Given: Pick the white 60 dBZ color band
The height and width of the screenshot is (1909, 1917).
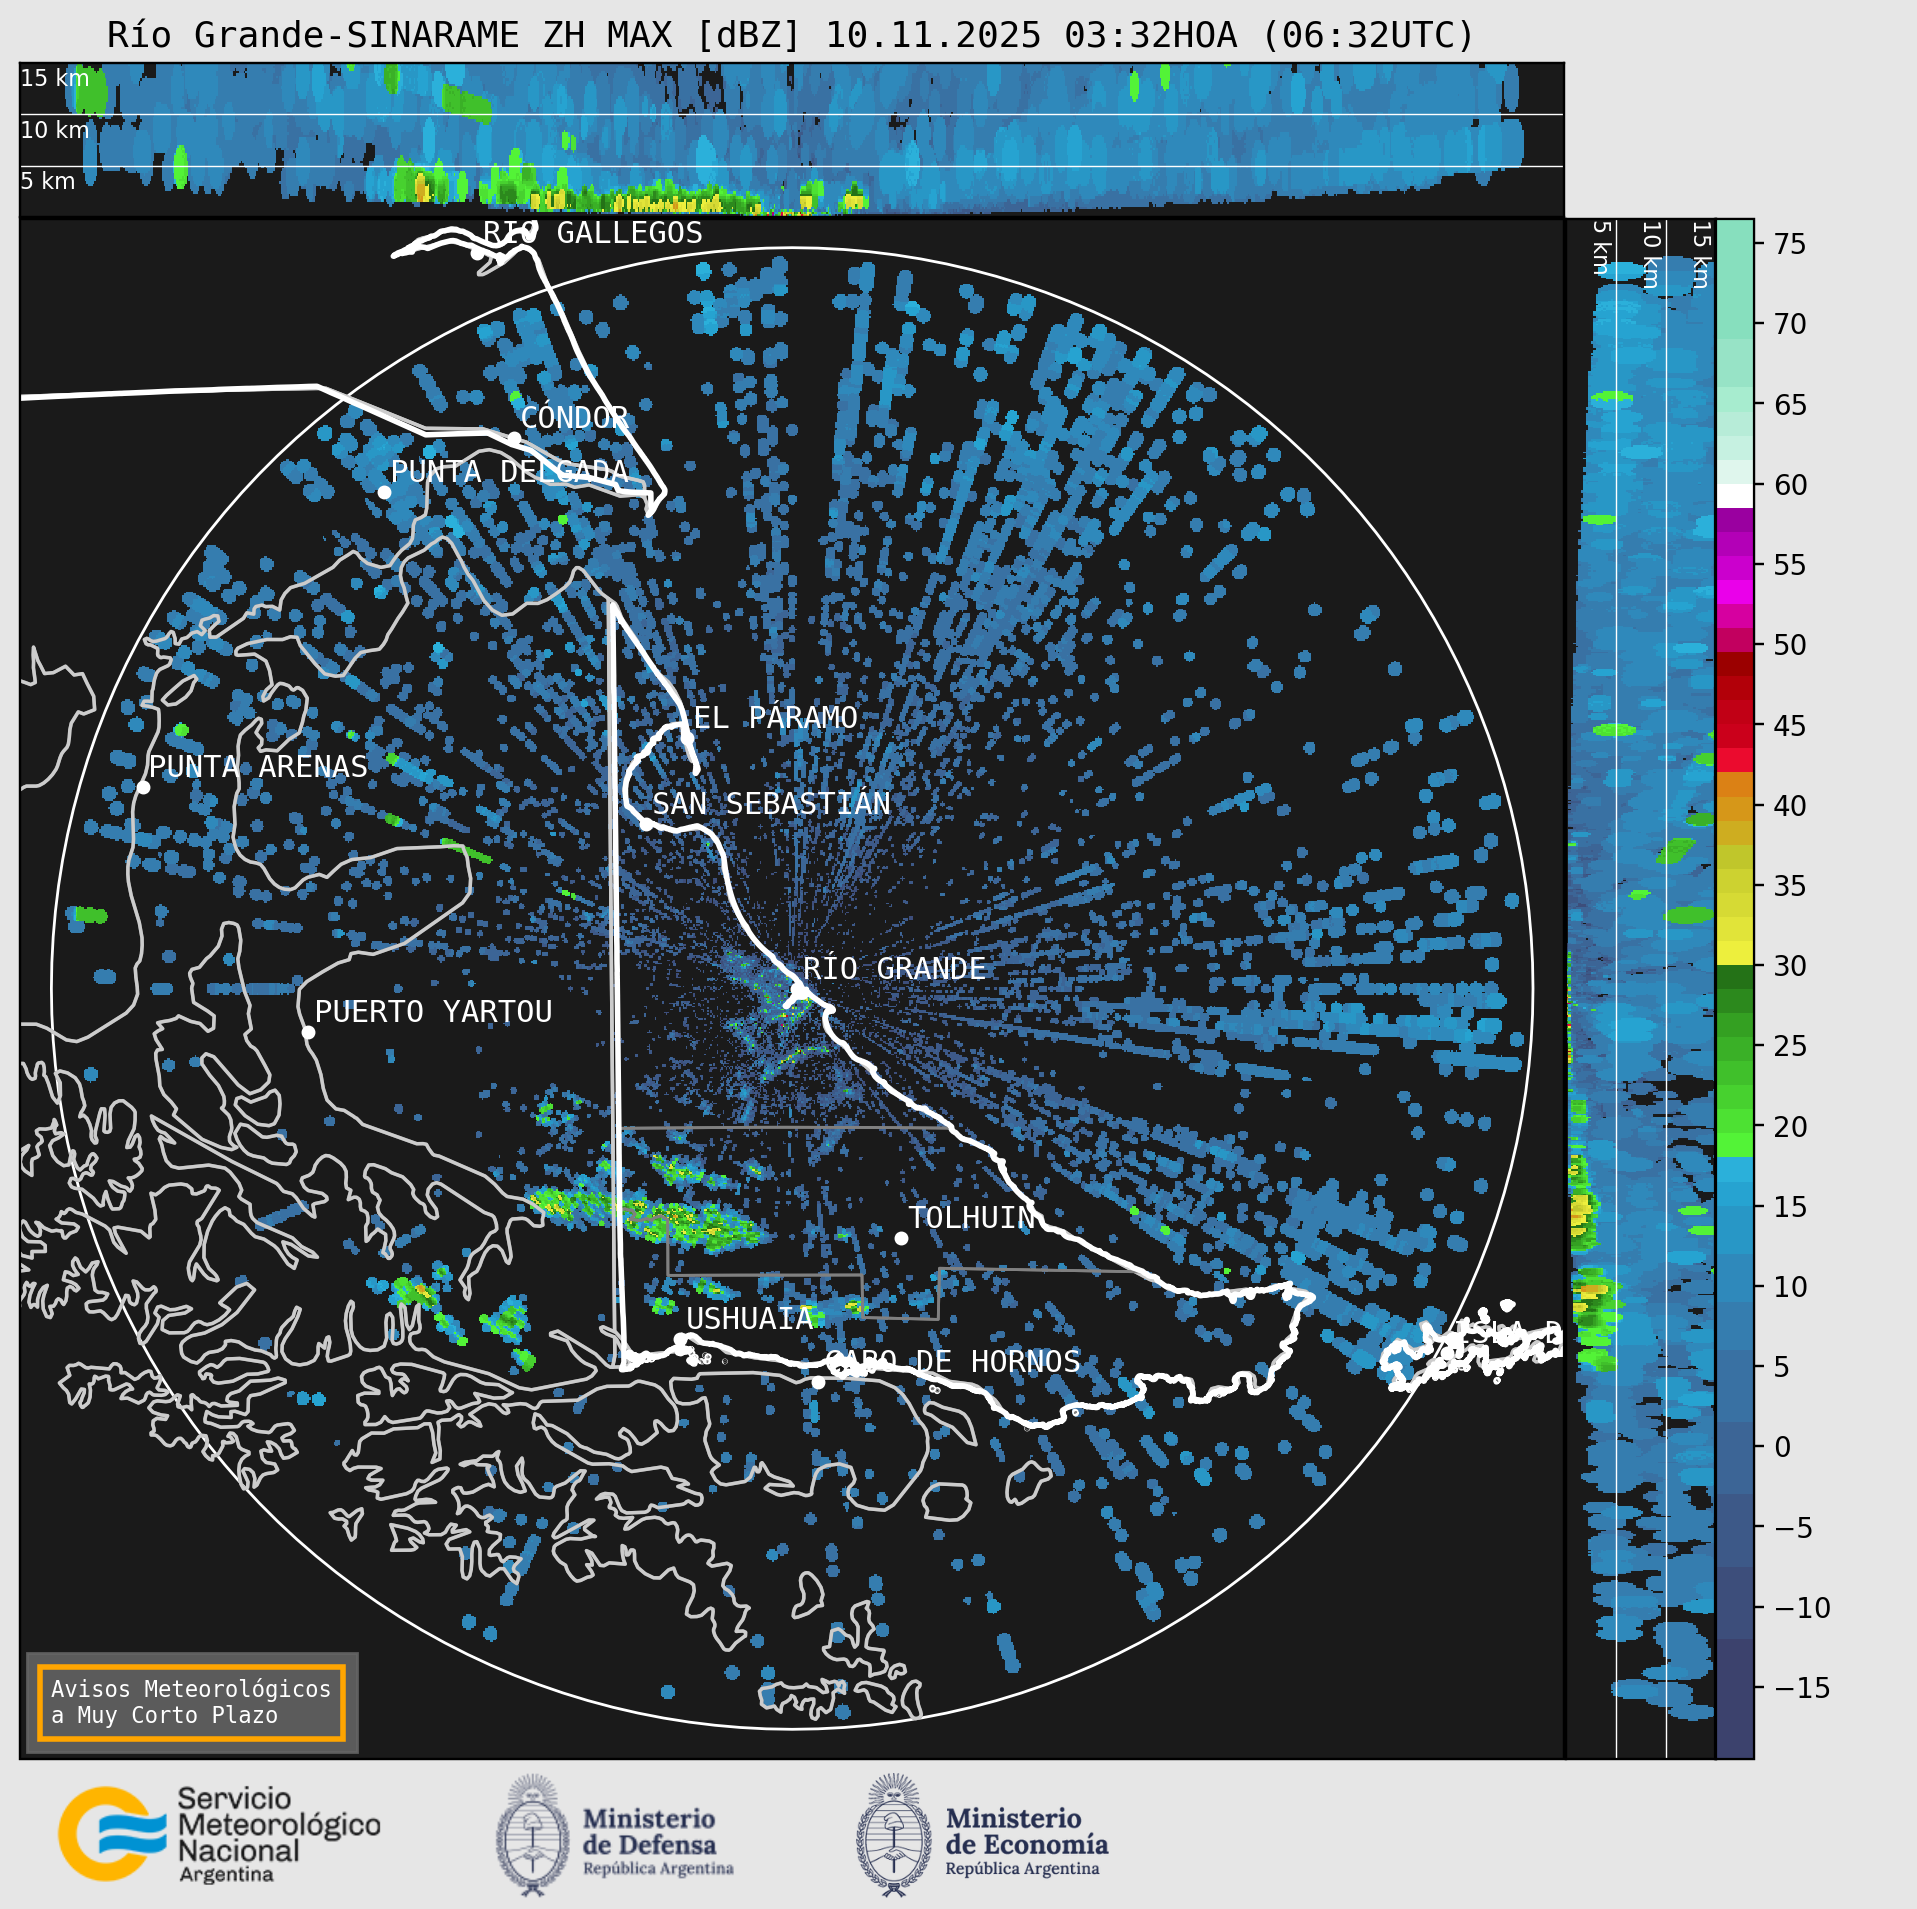Looking at the screenshot, I should [x=1735, y=495].
